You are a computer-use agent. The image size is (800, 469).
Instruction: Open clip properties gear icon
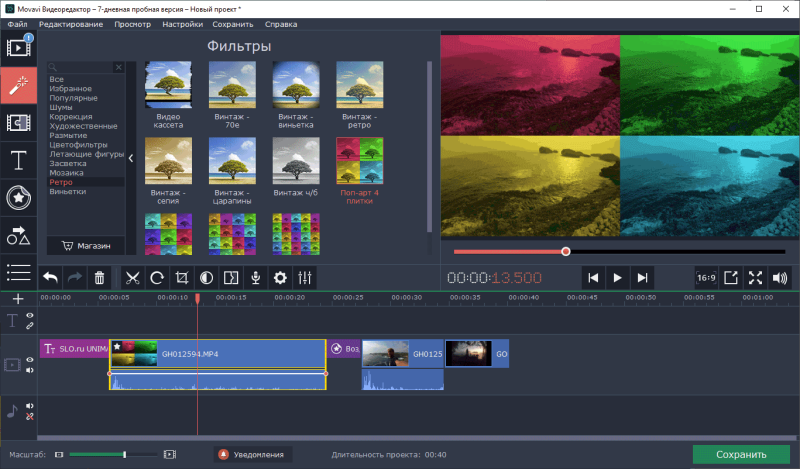[x=281, y=277]
